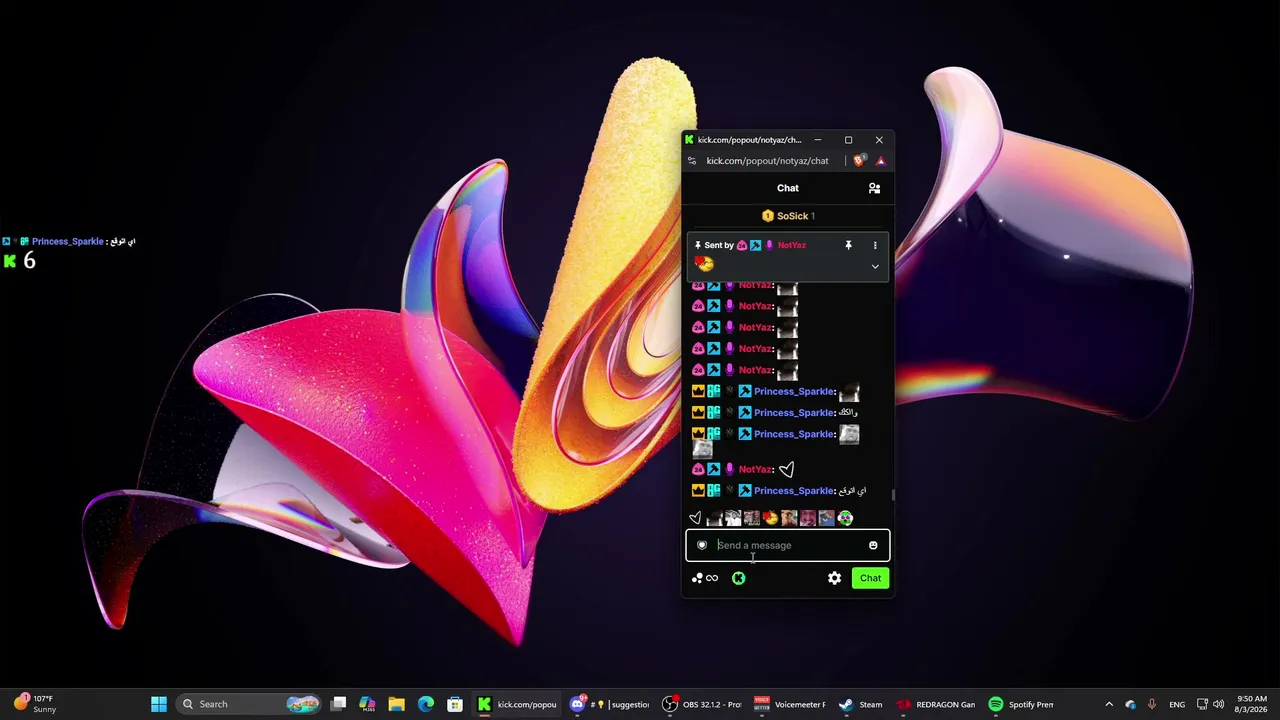Click the Chat header title
The width and height of the screenshot is (1280, 720).
coord(788,188)
